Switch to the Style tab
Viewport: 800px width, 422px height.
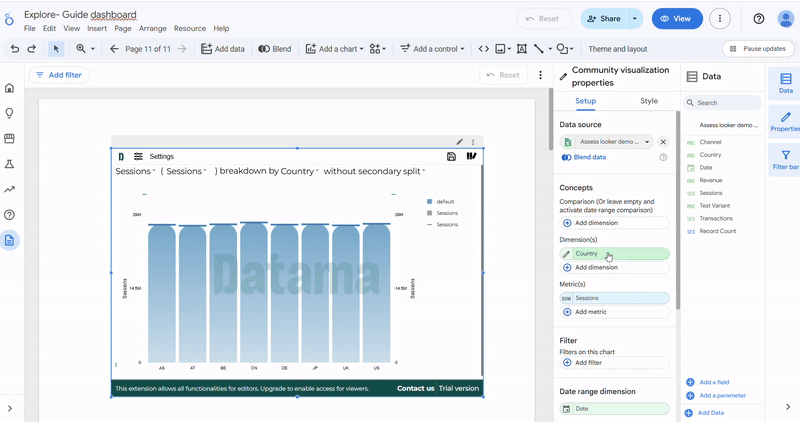click(x=649, y=101)
